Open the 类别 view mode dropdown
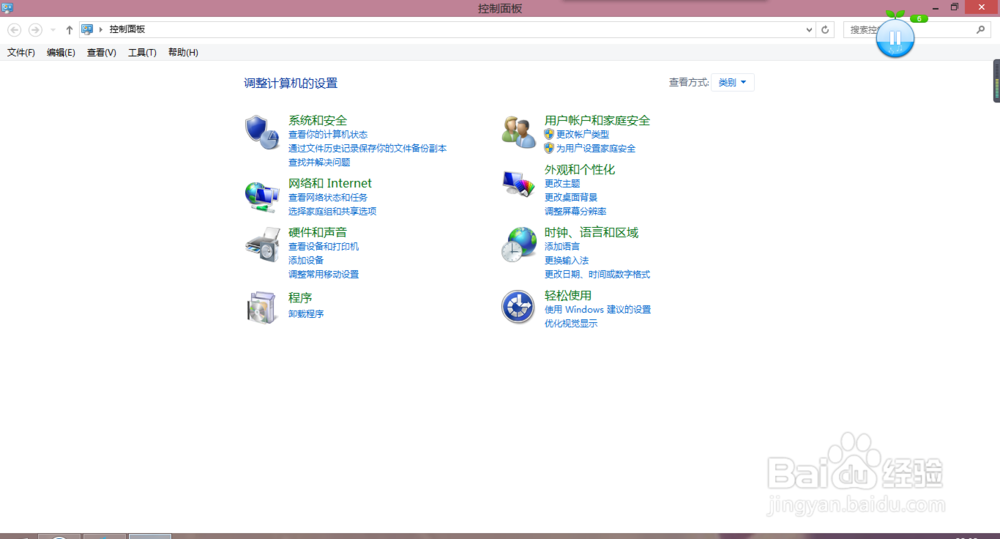 (x=733, y=82)
